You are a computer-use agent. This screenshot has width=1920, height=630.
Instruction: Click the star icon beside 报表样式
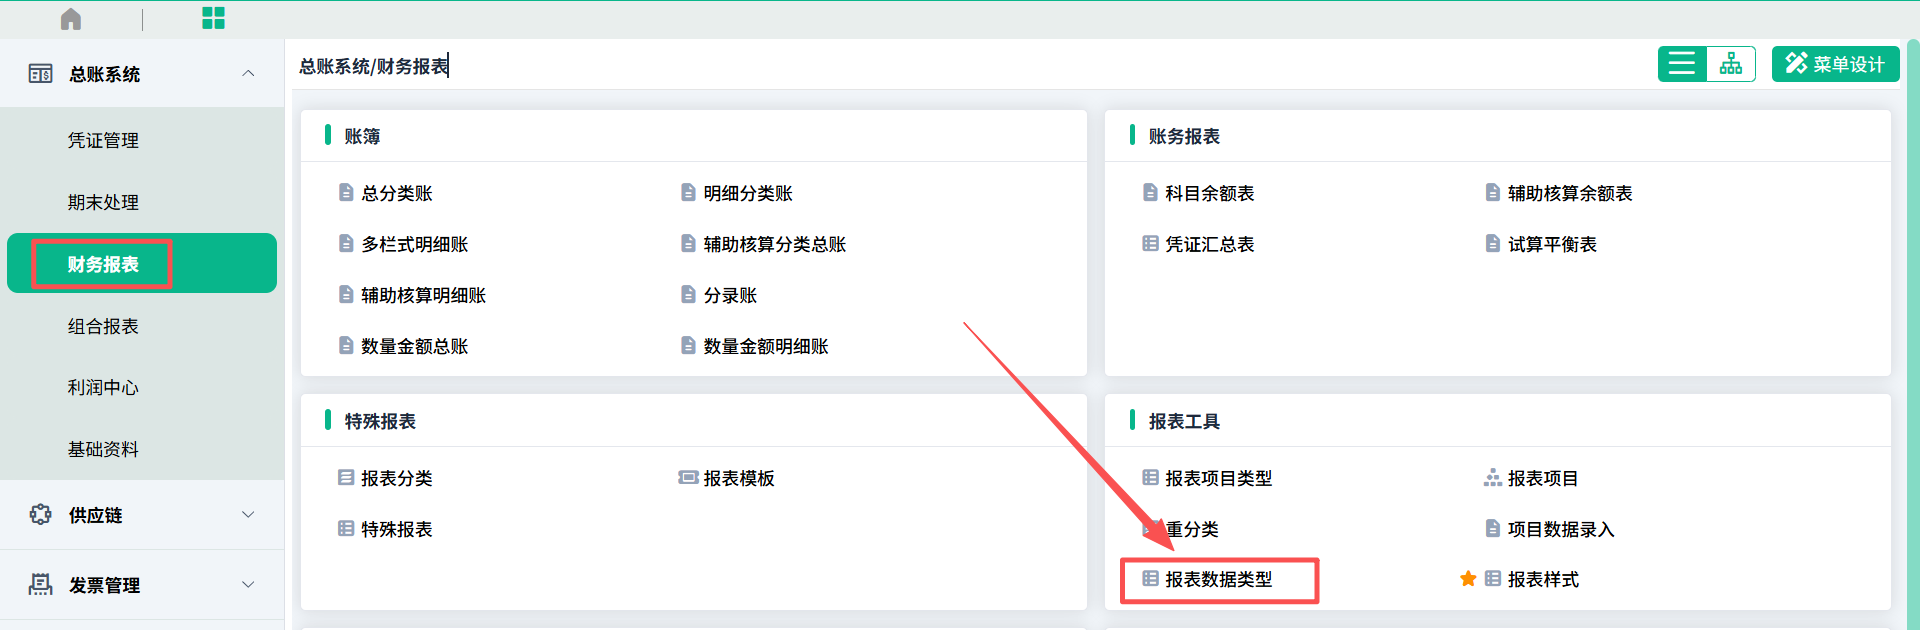[x=1468, y=579]
